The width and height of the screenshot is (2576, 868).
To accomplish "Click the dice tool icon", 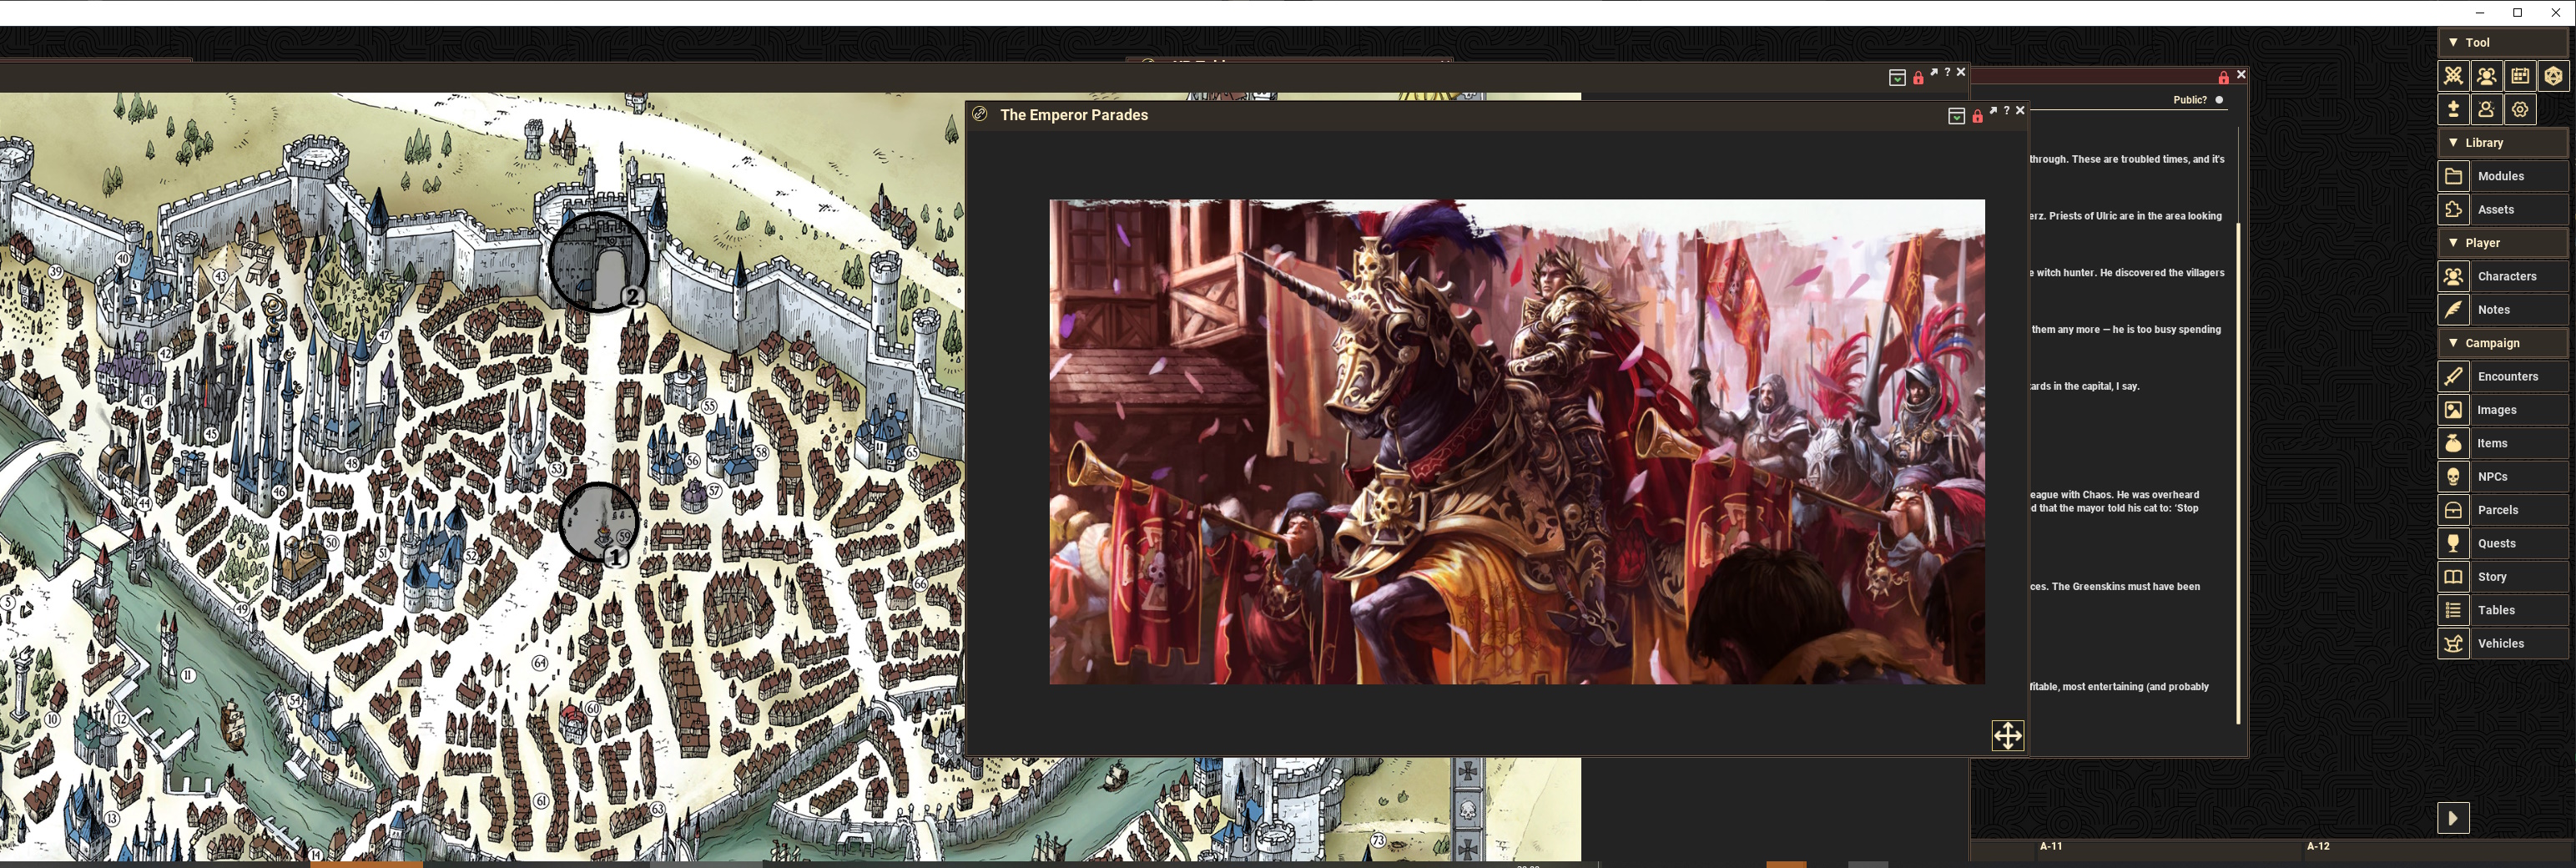I will tap(2553, 76).
